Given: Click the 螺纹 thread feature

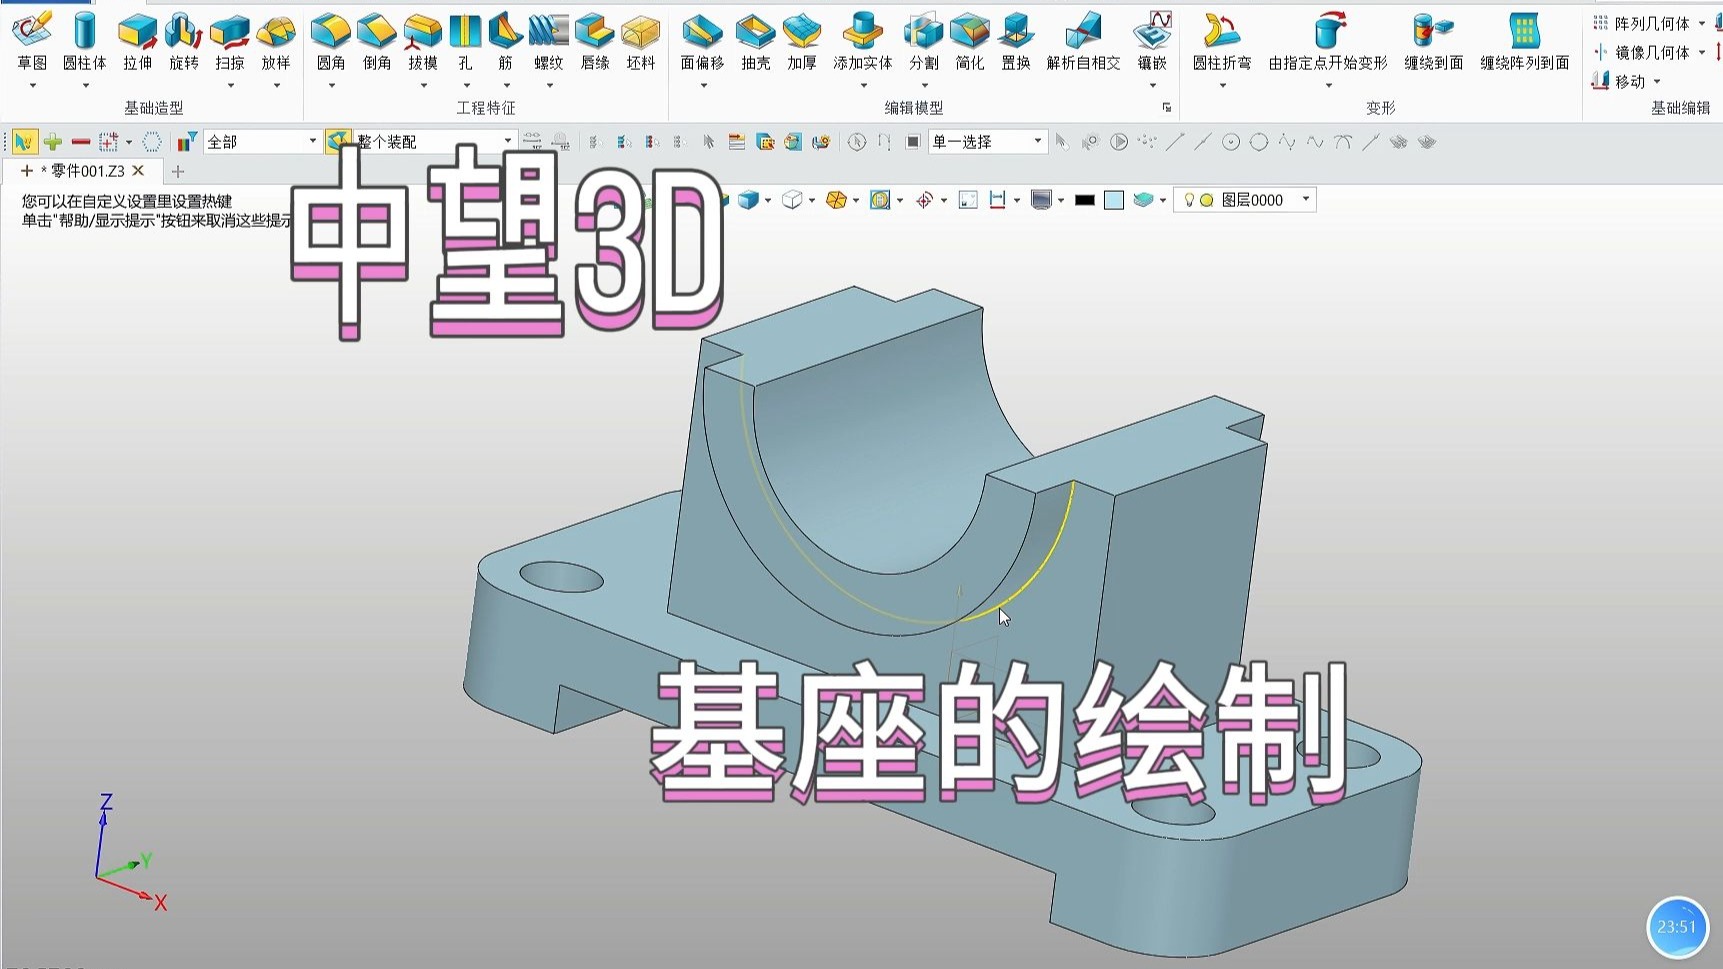Looking at the screenshot, I should [x=548, y=43].
